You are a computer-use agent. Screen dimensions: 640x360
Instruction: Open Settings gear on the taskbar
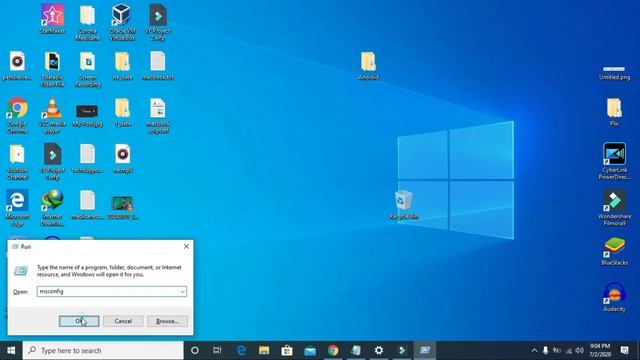(x=379, y=350)
